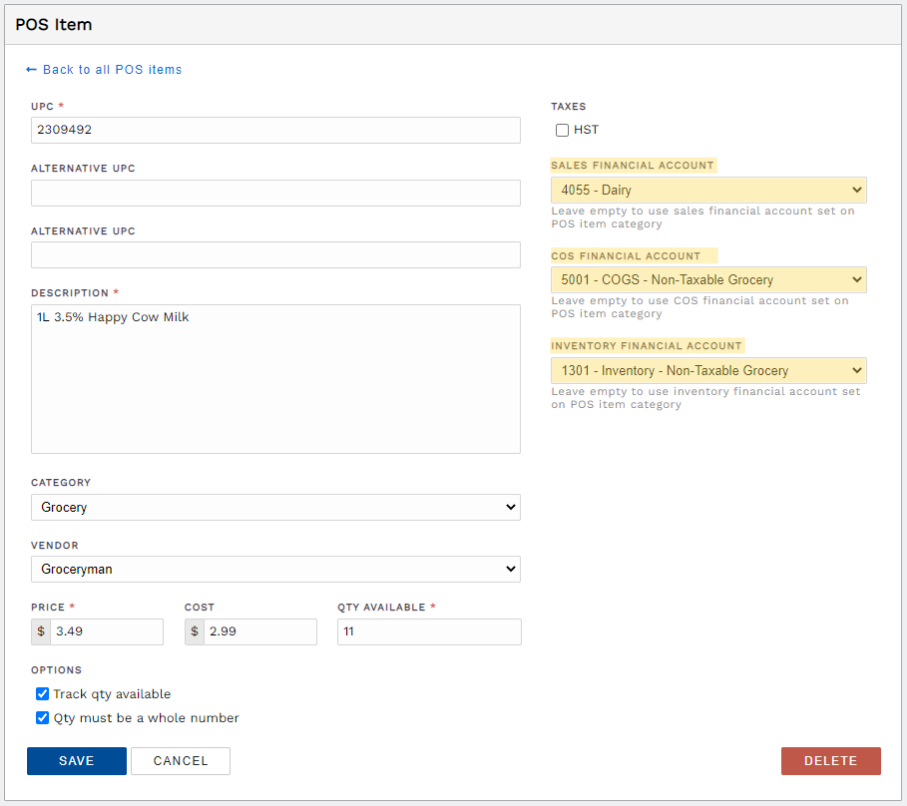Uncheck Qty must be a whole number
This screenshot has width=907, height=806.
pos(42,717)
